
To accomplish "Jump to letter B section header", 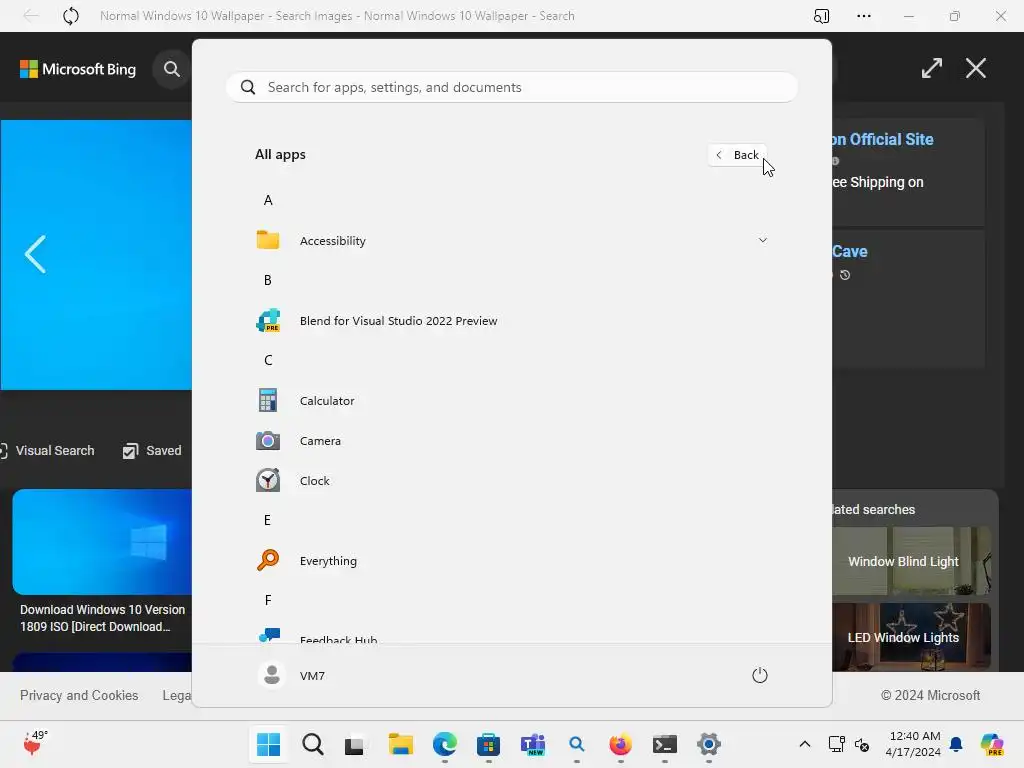I will click(x=268, y=280).
